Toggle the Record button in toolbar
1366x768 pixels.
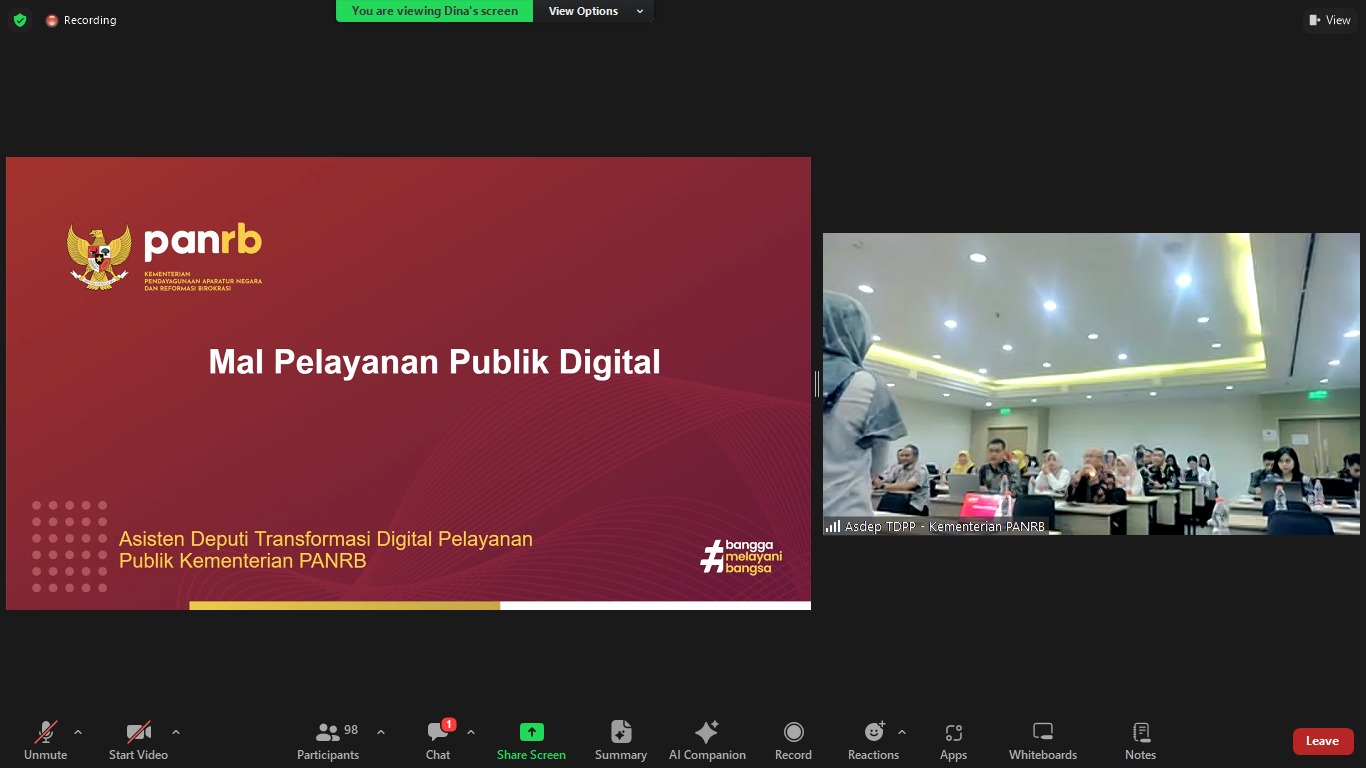pyautogui.click(x=793, y=741)
